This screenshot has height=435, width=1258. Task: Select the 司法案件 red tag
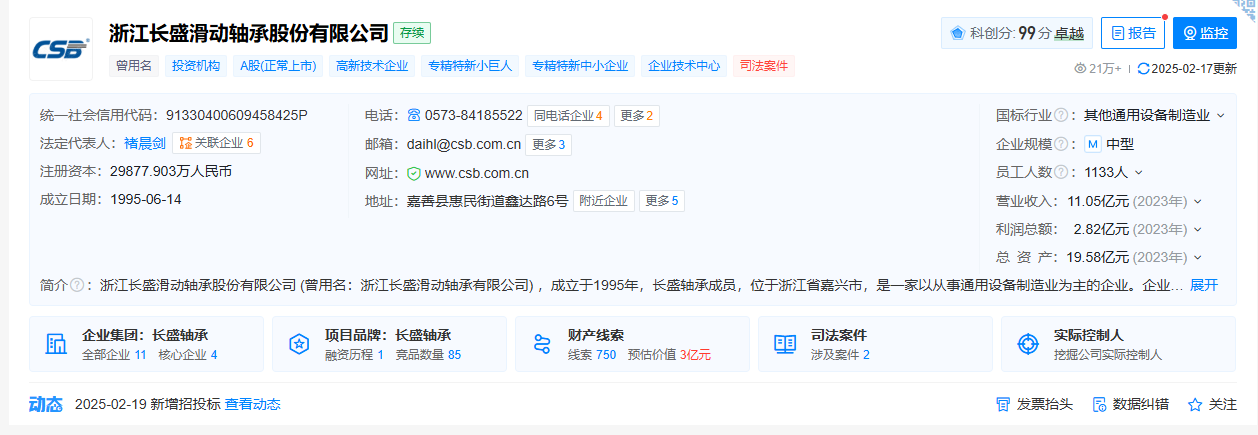click(764, 66)
